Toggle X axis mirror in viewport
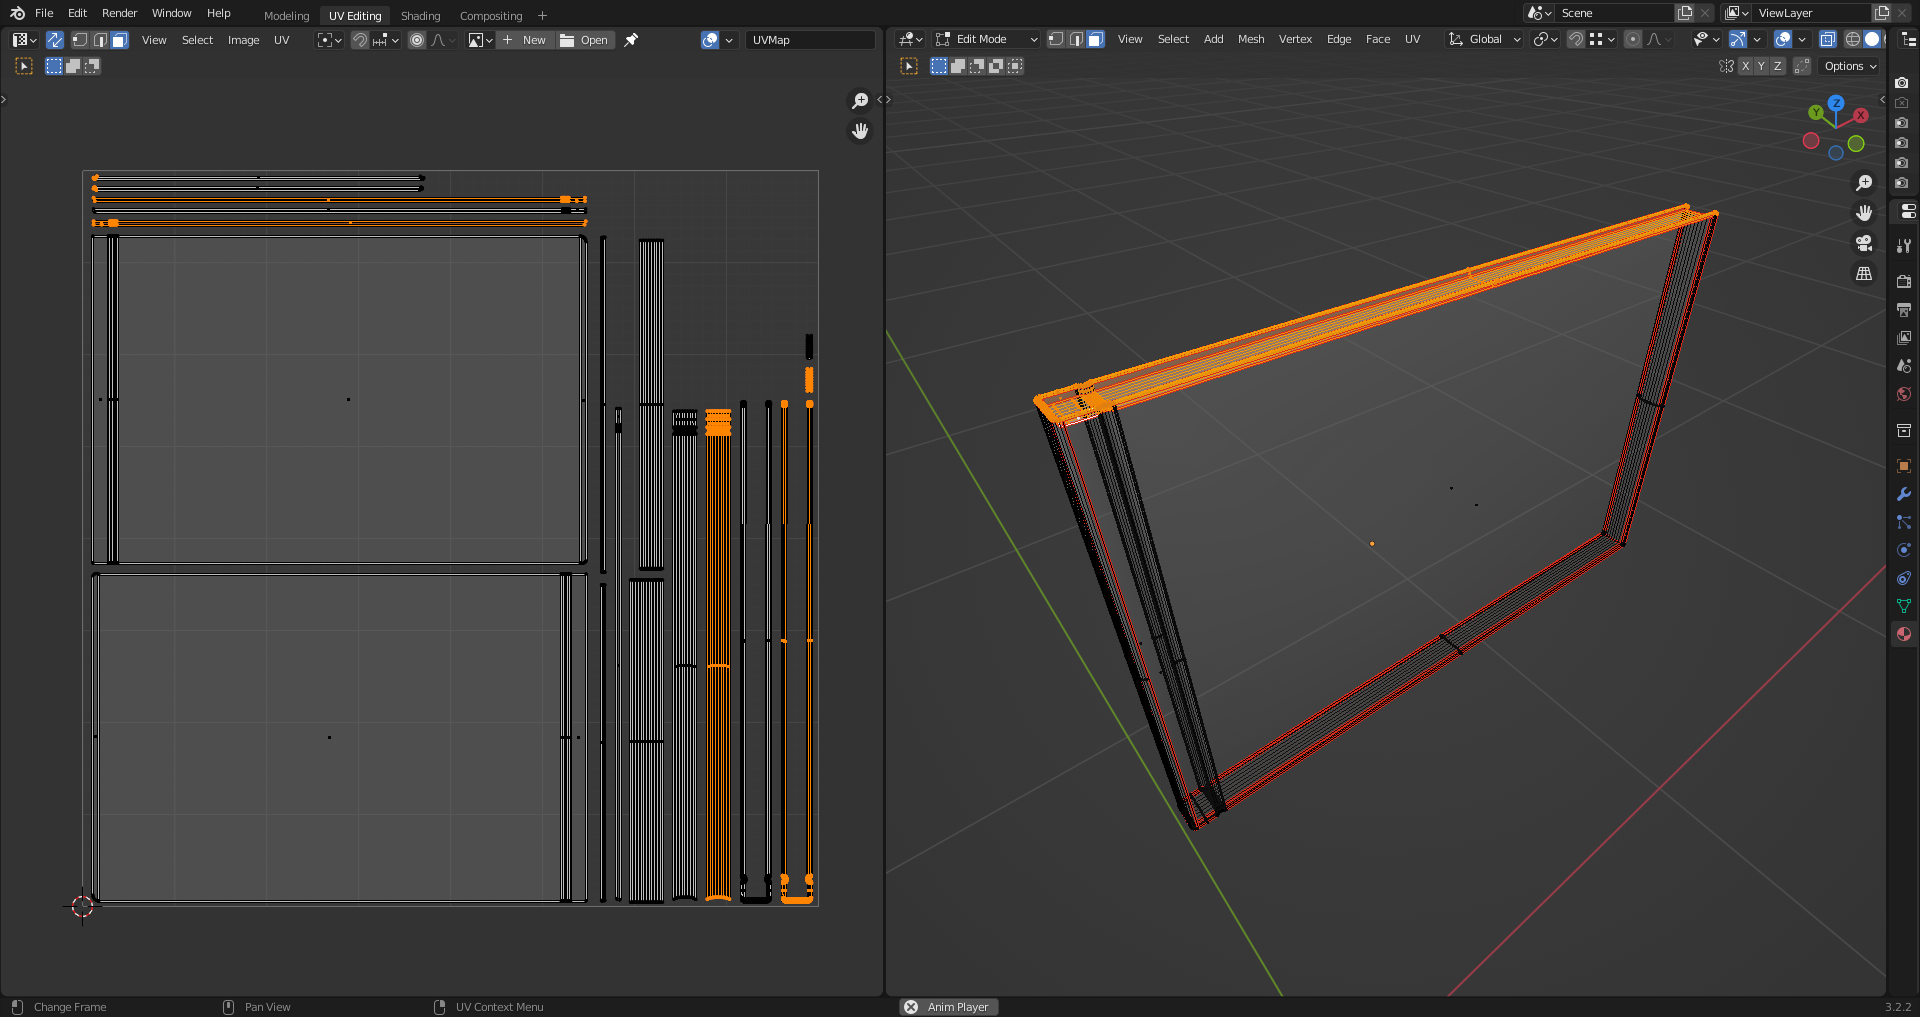 (1745, 66)
